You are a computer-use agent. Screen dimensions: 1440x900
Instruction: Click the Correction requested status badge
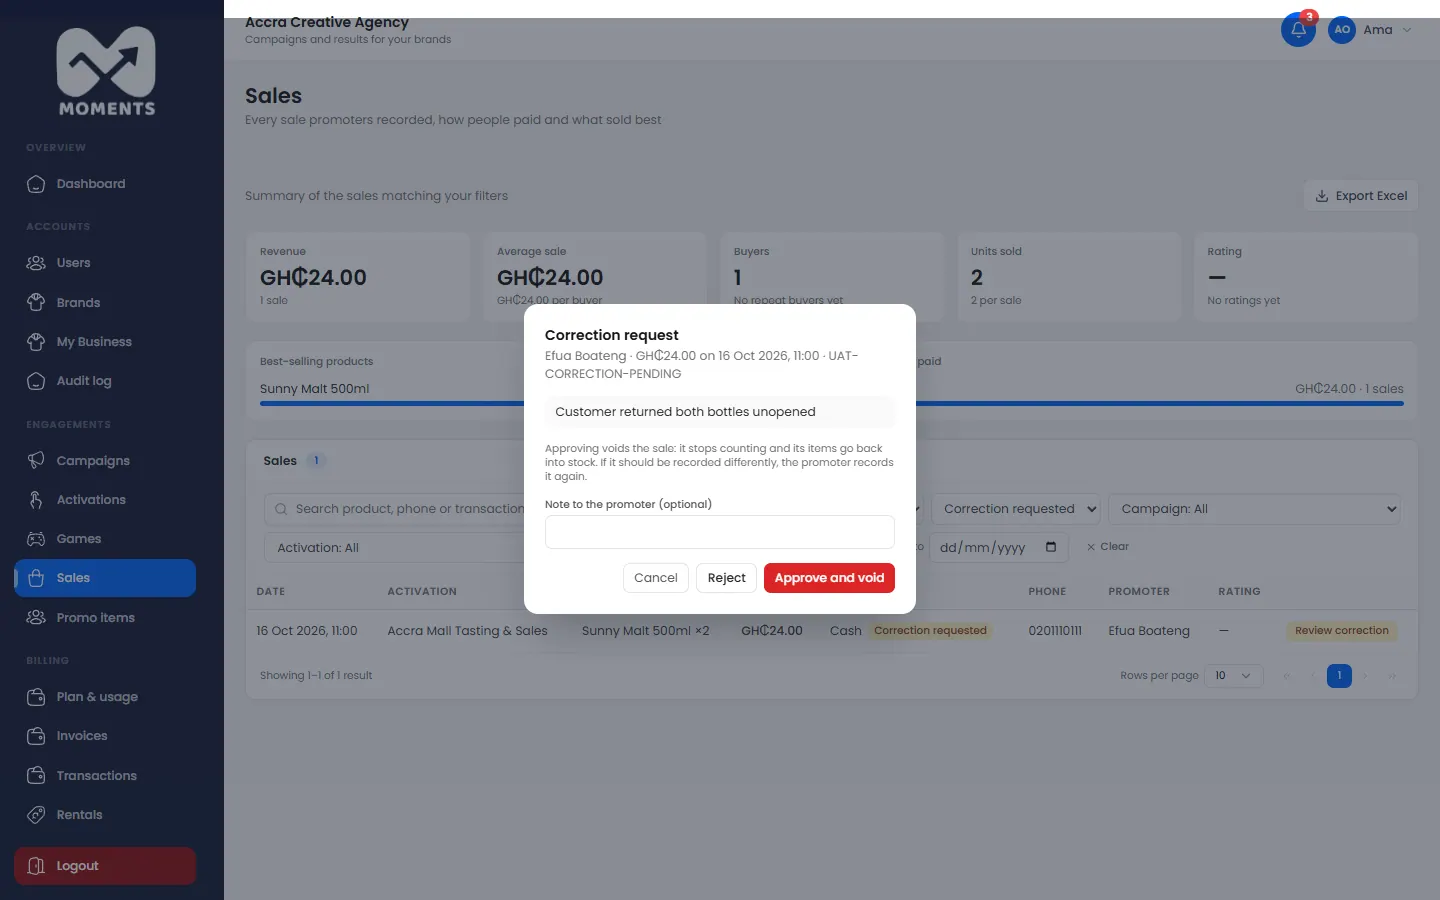click(x=930, y=631)
